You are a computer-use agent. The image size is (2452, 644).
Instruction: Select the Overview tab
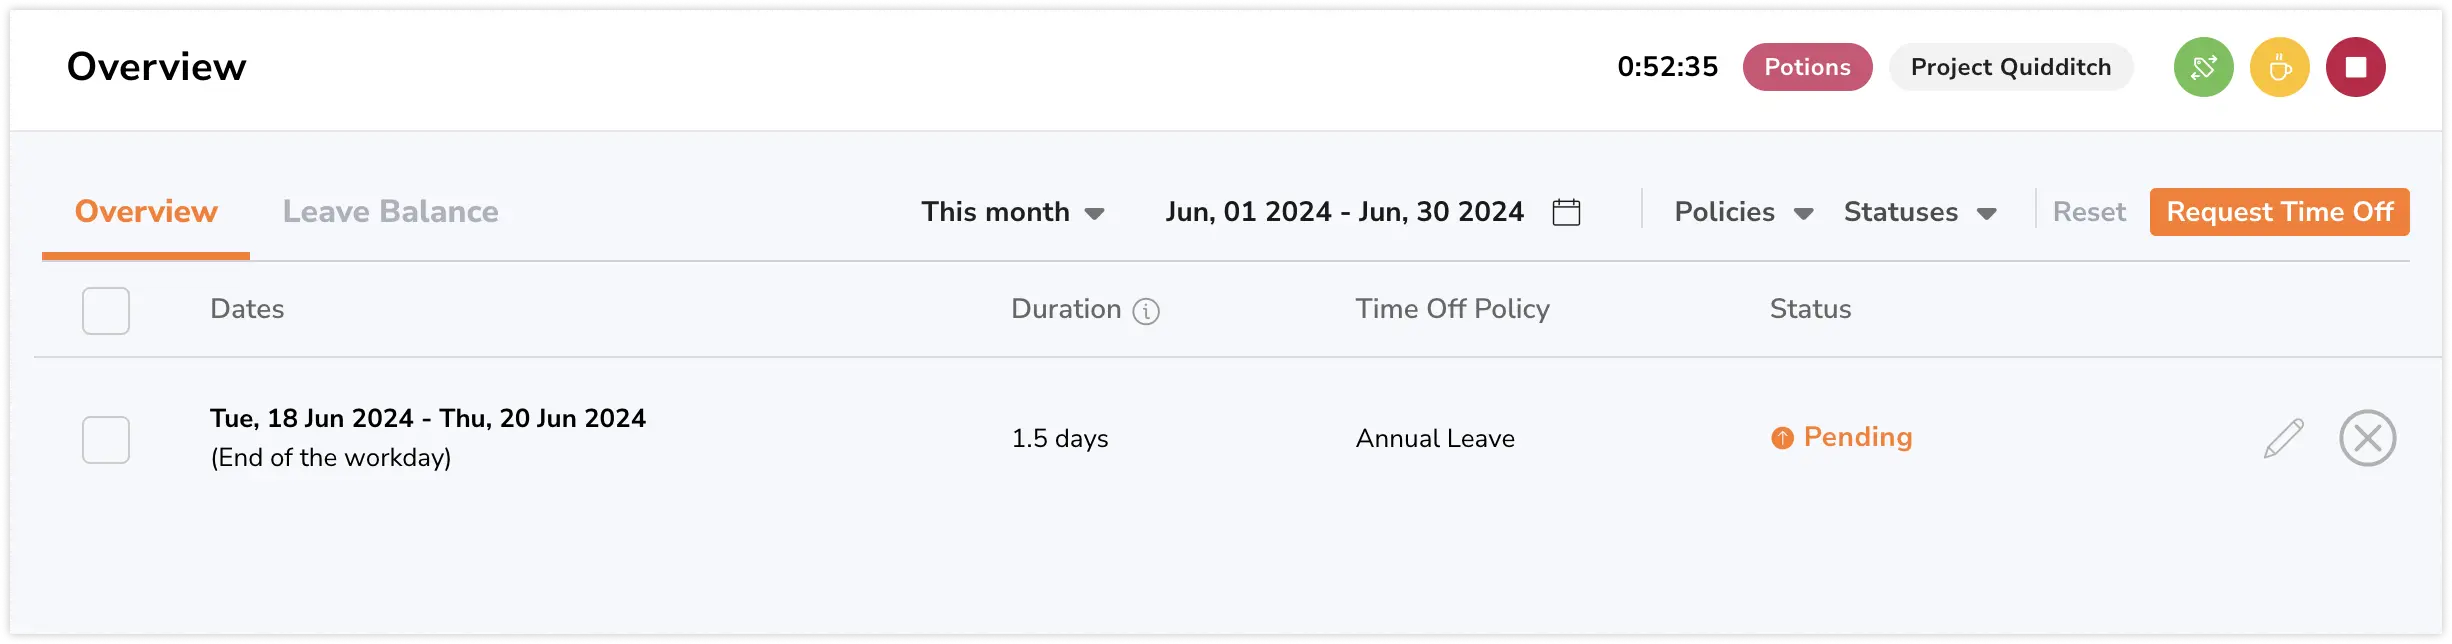[146, 211]
